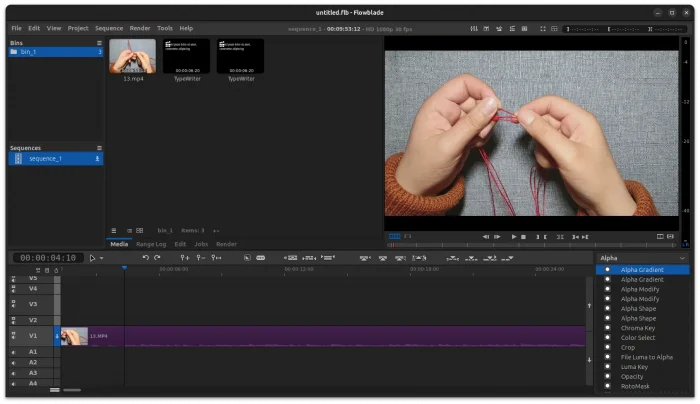
Task: Start playback in the monitor
Action: 513,237
